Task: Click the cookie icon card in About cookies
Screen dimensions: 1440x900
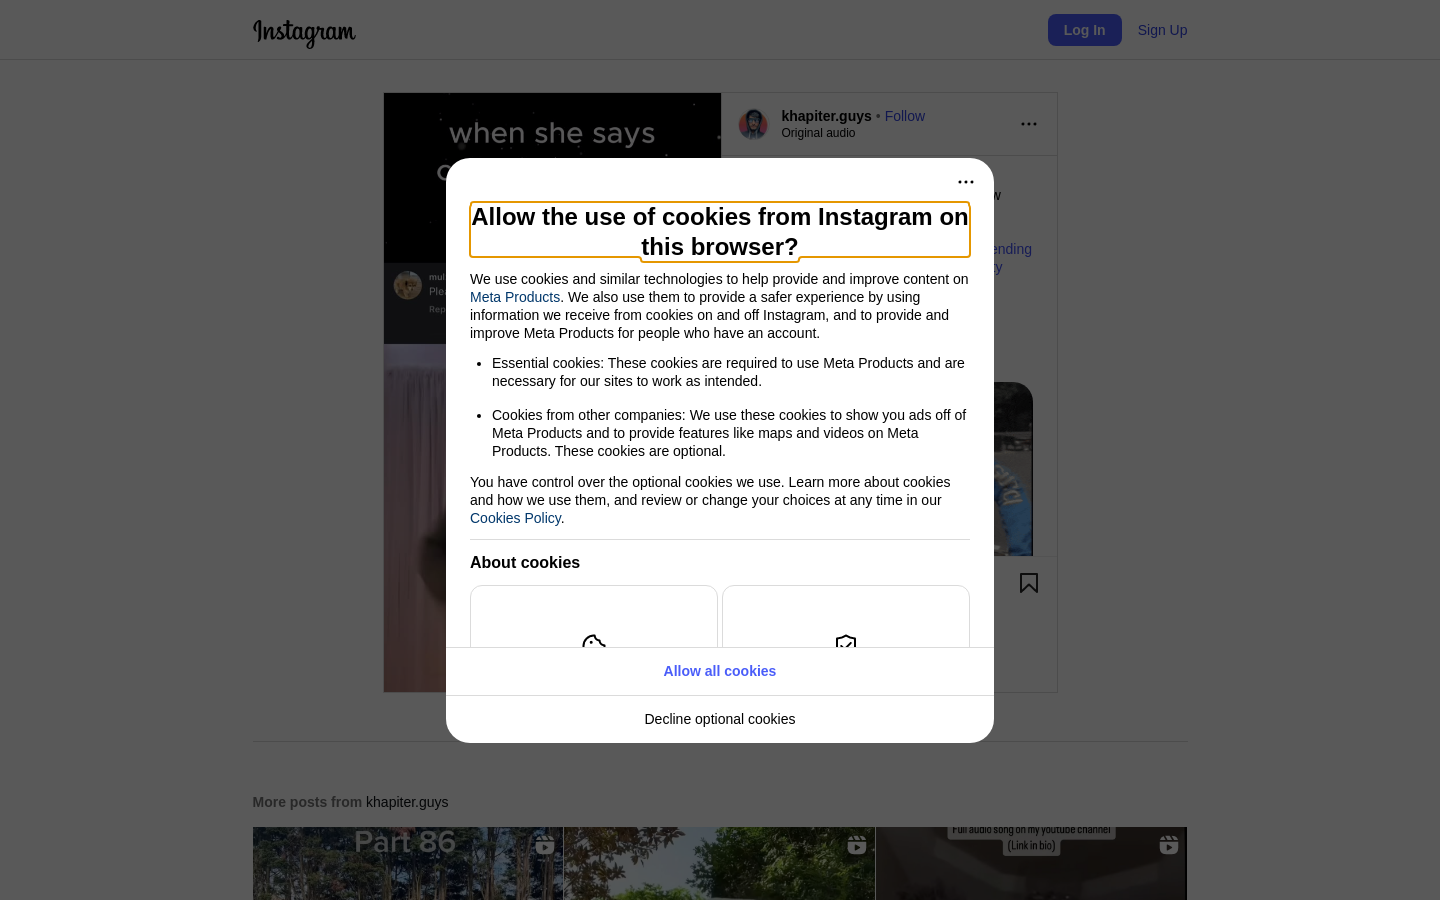Action: click(x=594, y=617)
